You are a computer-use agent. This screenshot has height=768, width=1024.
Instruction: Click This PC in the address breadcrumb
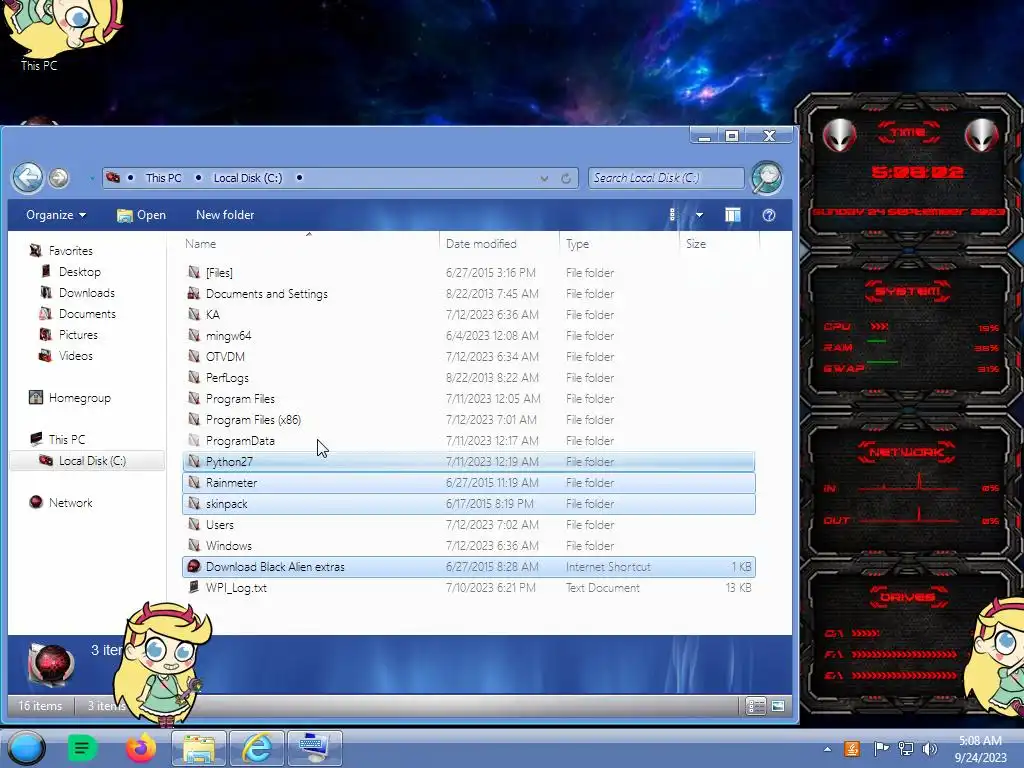click(163, 178)
